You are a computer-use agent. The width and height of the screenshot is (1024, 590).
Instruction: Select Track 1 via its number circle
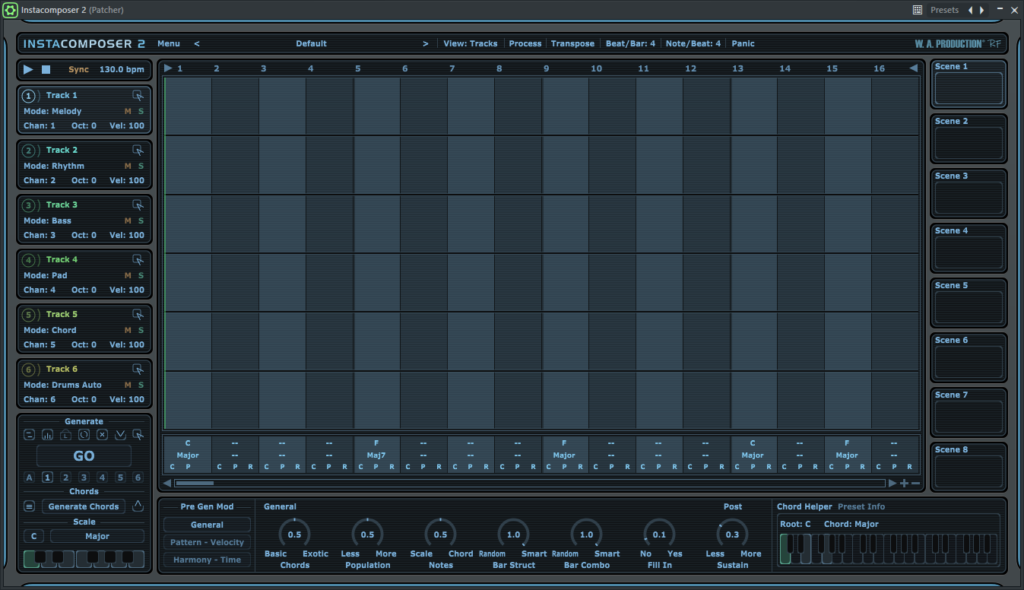click(x=28, y=95)
